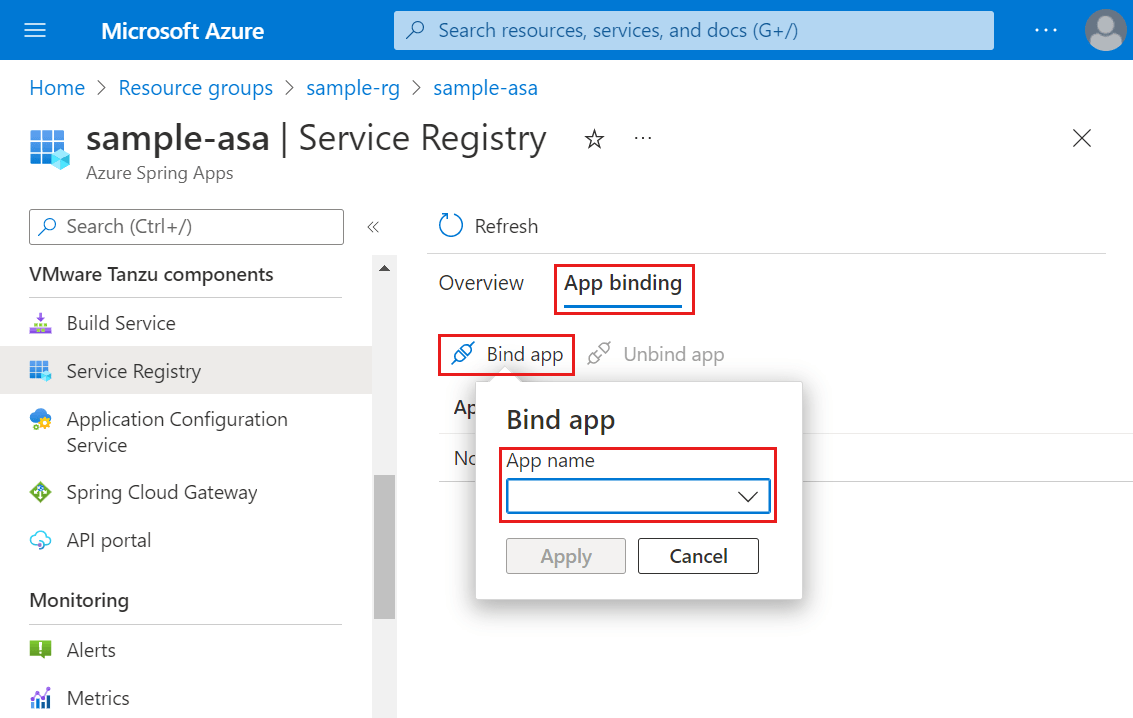Open Spring Cloud Gateway settings
This screenshot has width=1133, height=718.
point(161,491)
